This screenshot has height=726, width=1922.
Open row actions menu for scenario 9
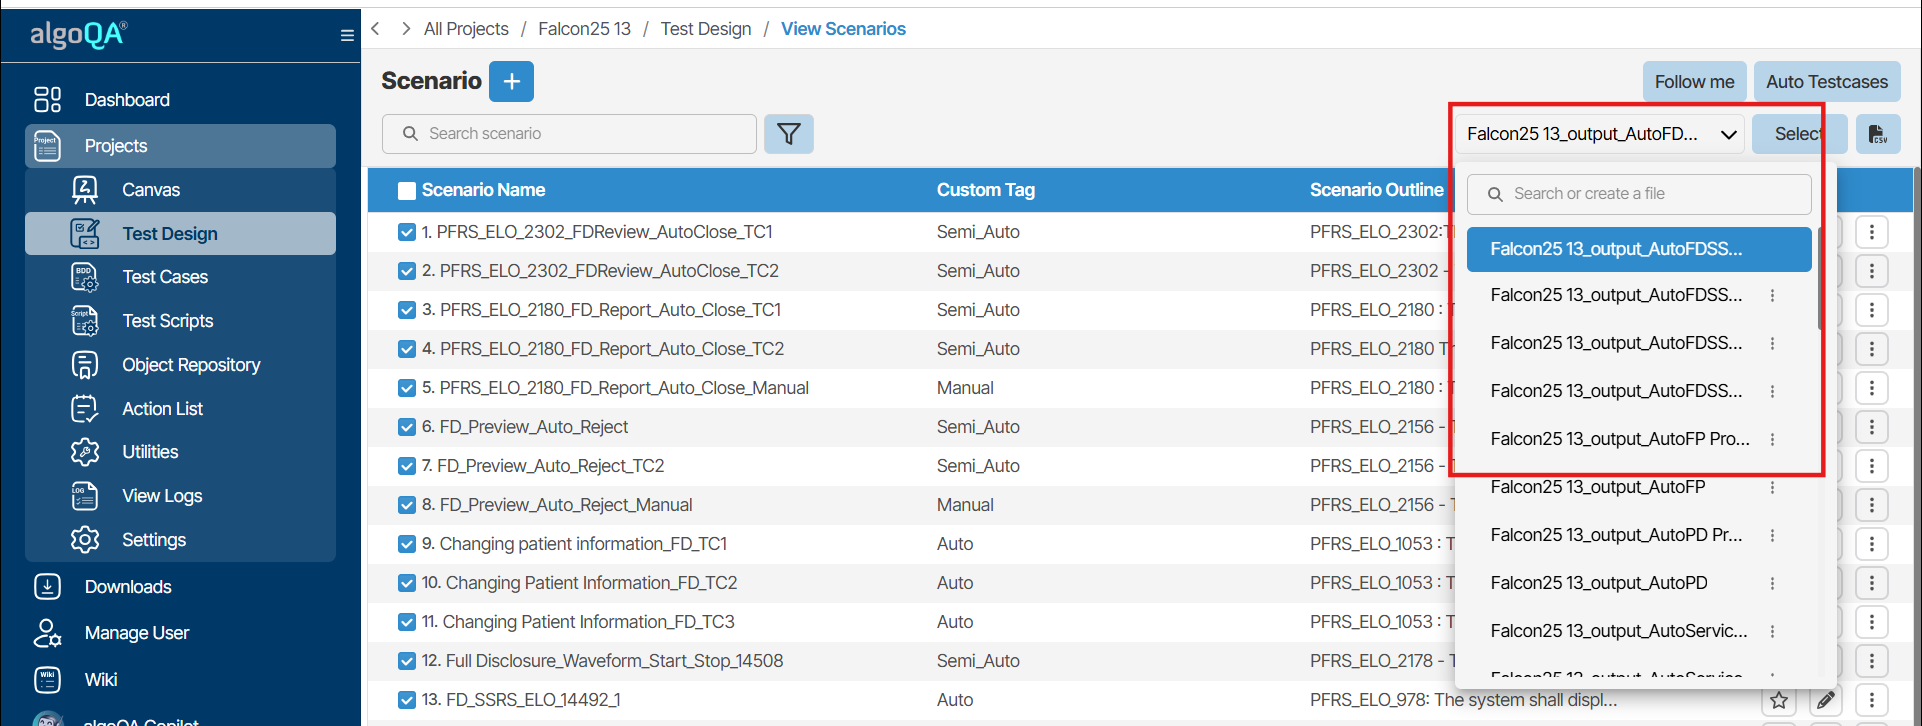pos(1872,544)
